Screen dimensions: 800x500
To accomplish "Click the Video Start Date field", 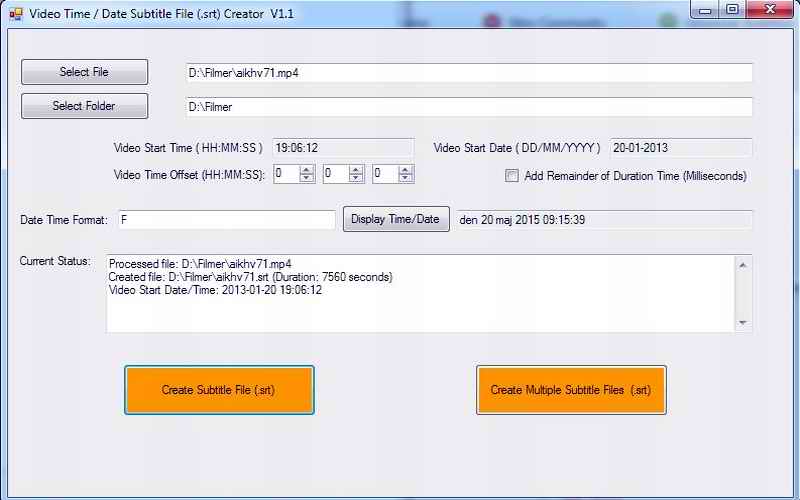I will [x=680, y=148].
